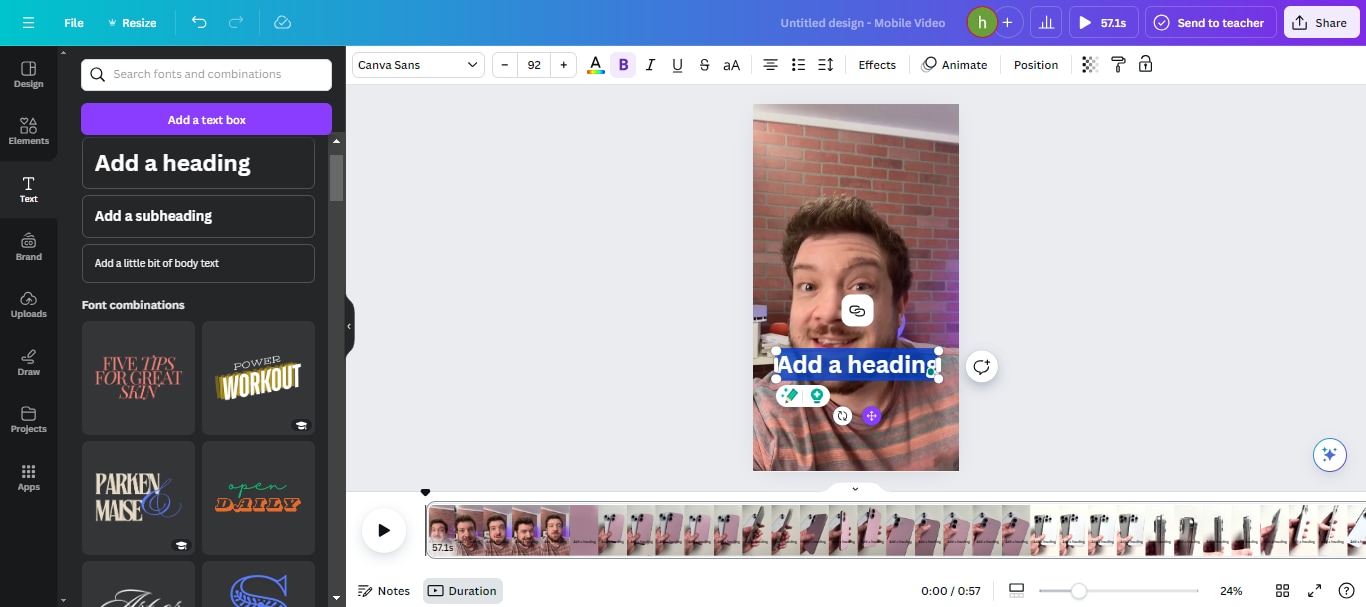Image resolution: width=1366 pixels, height=607 pixels.
Task: Change text alignment
Action: [x=770, y=65]
